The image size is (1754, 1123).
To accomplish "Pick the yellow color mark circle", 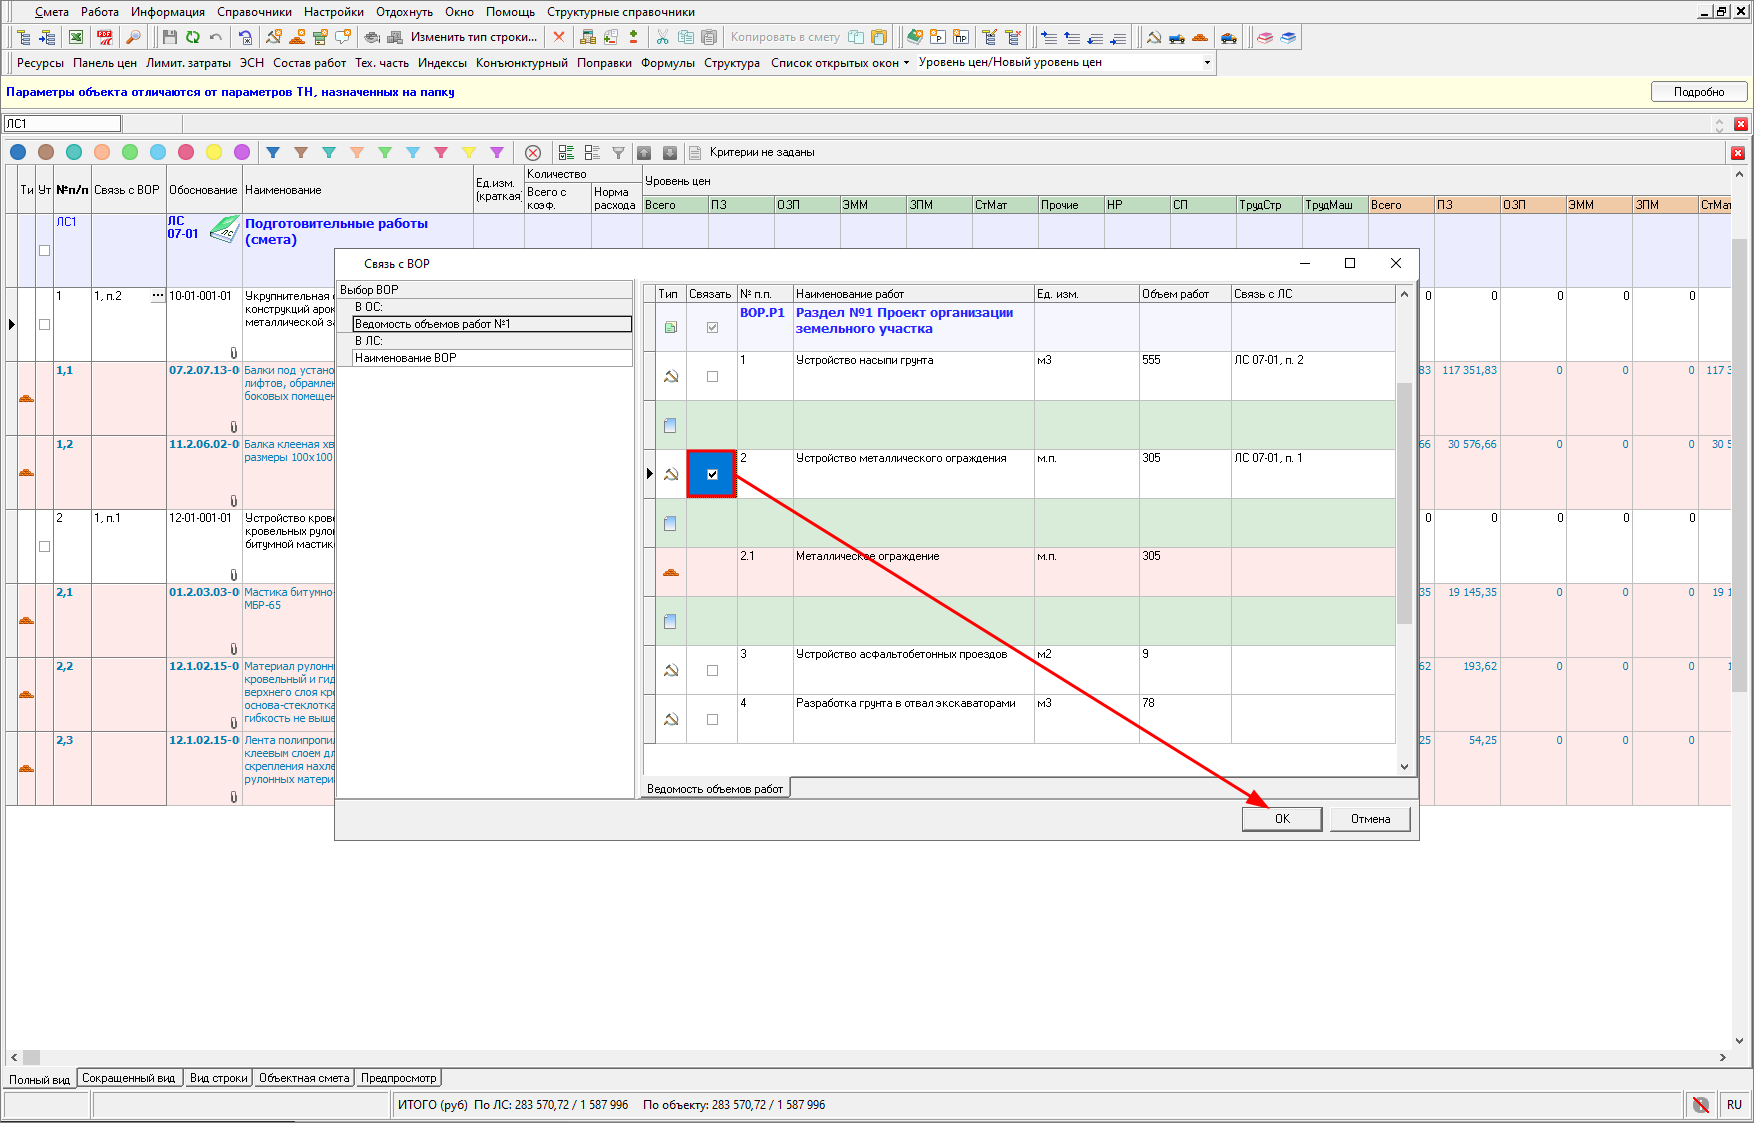I will click(214, 152).
